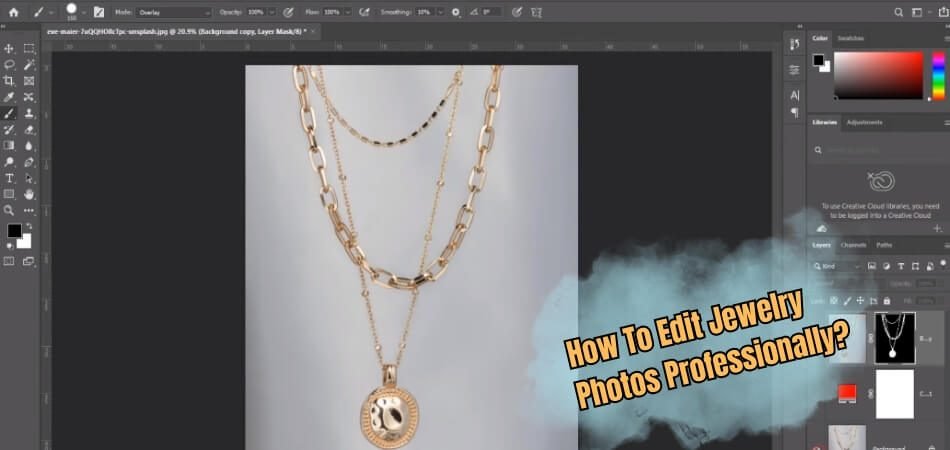The height and width of the screenshot is (450, 950).
Task: Select the Move tool
Action: (x=9, y=48)
